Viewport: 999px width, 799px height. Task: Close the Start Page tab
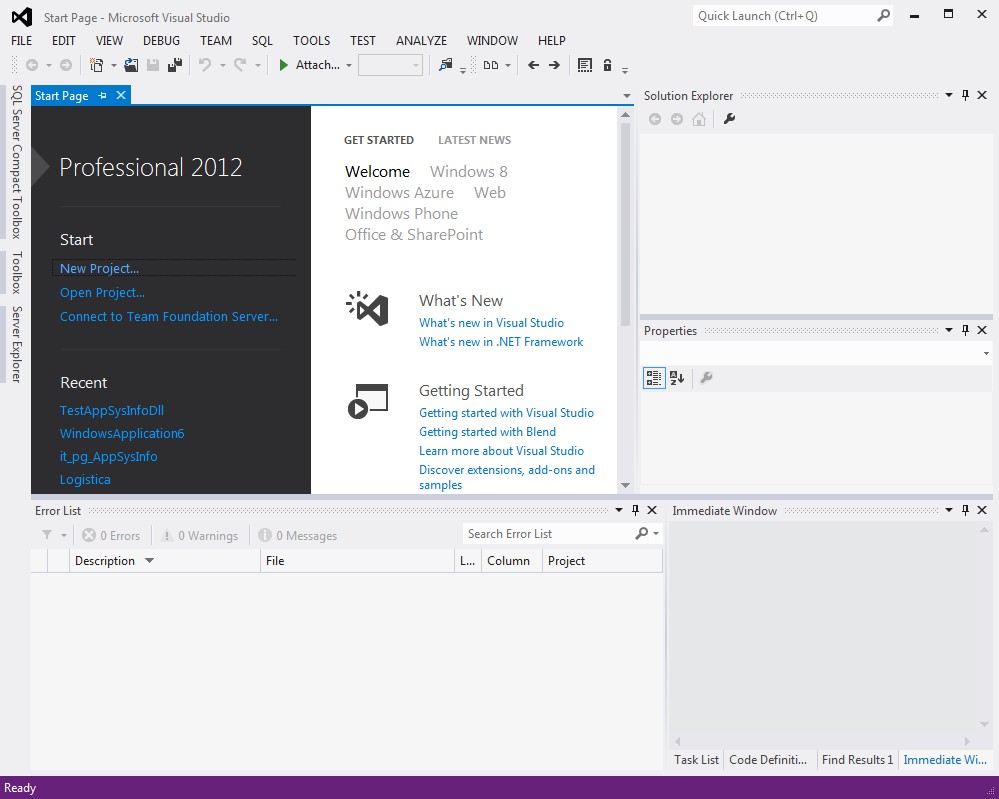pyautogui.click(x=120, y=96)
